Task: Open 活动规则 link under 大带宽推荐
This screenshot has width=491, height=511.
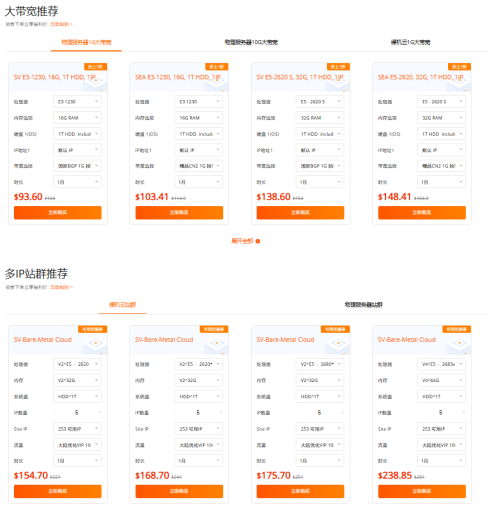Action: pos(61,24)
